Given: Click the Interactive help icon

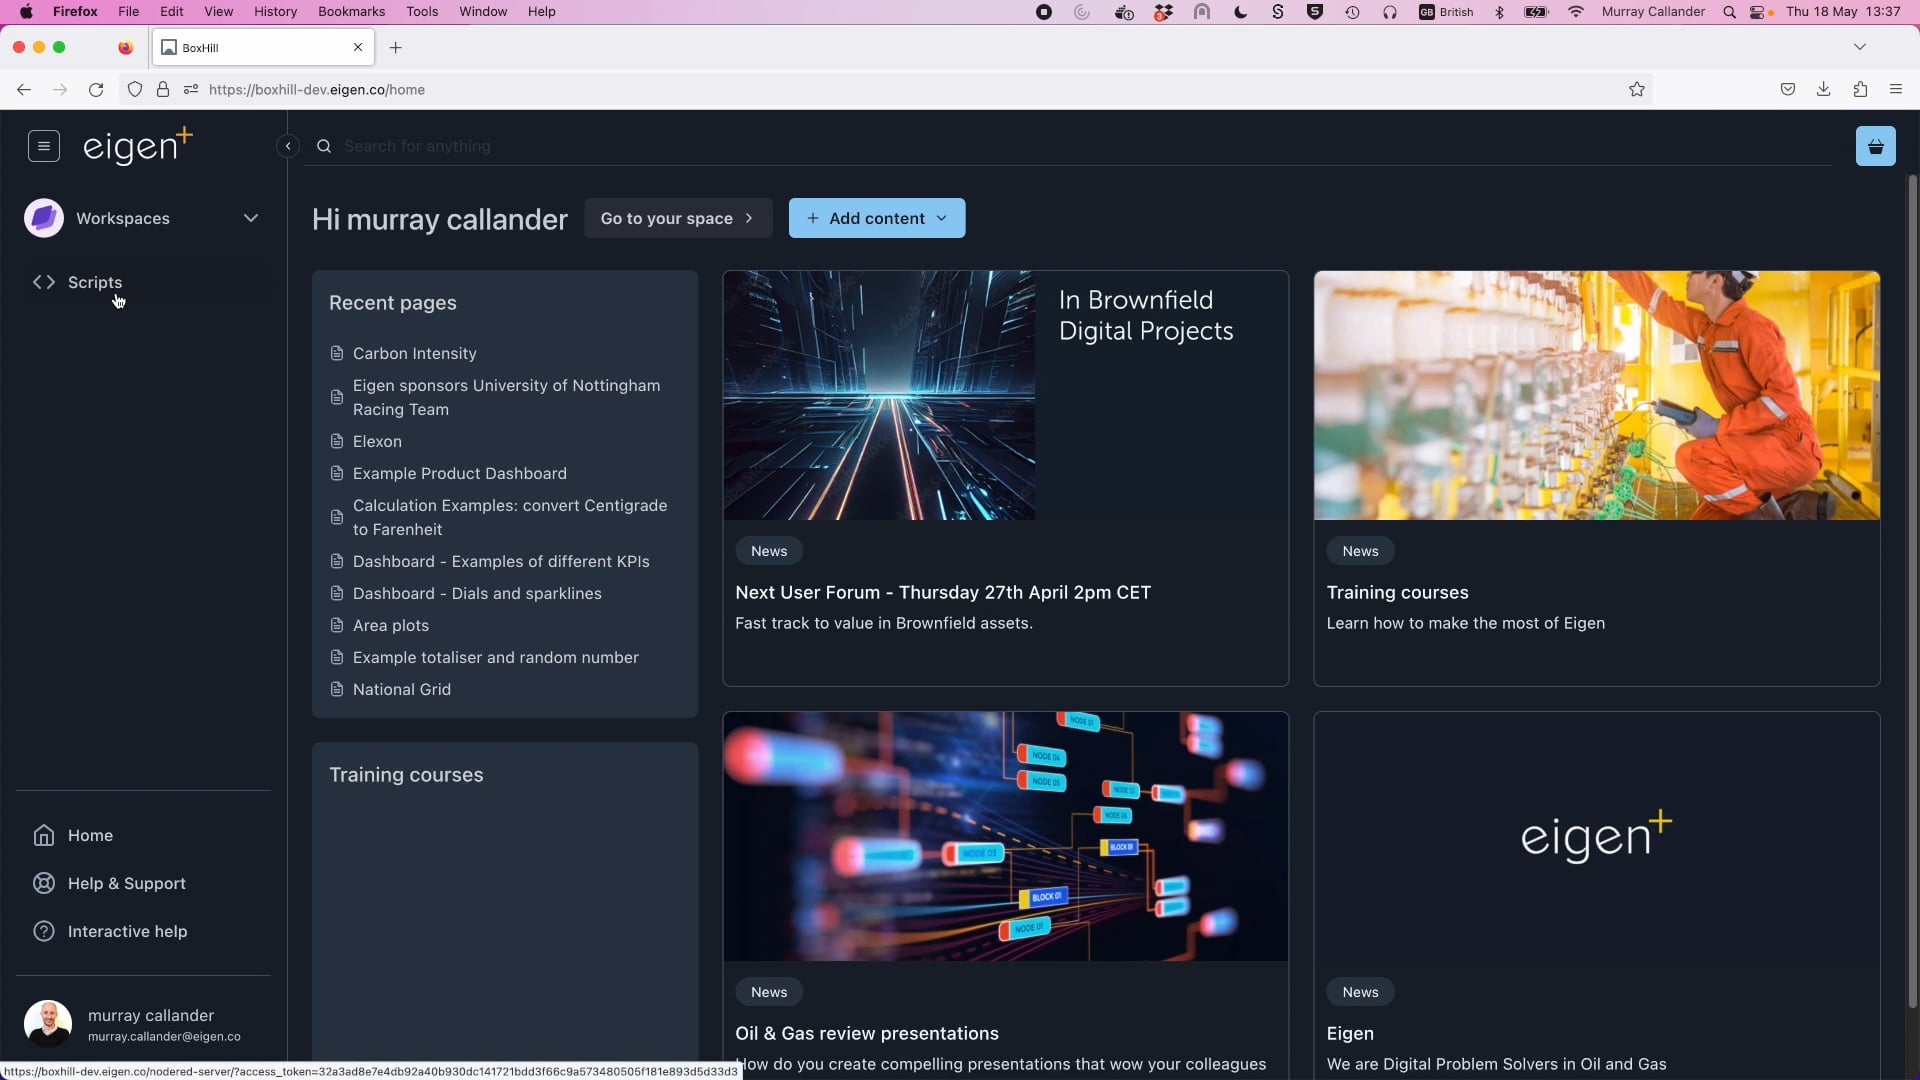Looking at the screenshot, I should pos(44,931).
